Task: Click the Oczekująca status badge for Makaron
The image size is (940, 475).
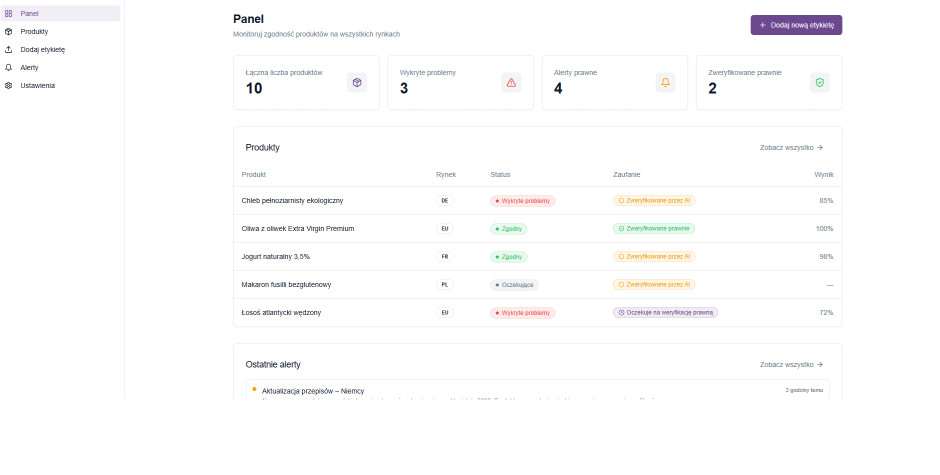Action: (x=514, y=285)
